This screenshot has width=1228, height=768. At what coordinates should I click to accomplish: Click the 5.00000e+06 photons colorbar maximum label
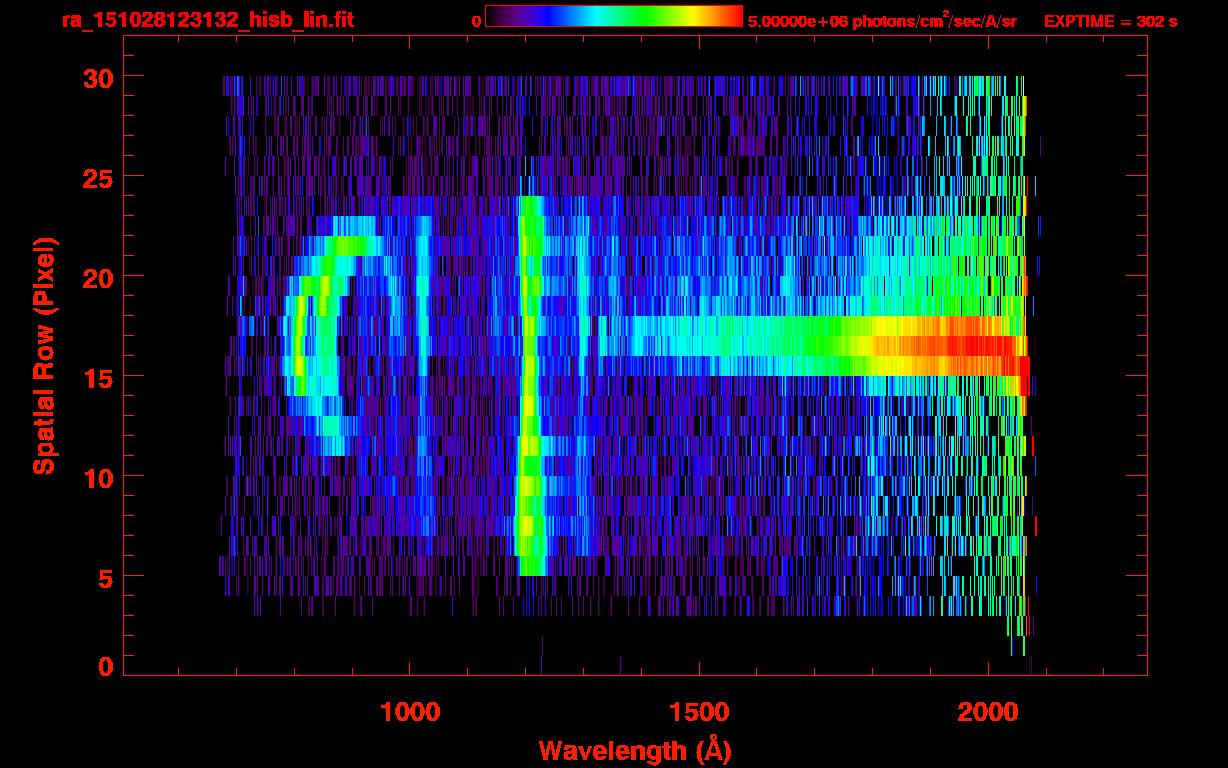[882, 20]
